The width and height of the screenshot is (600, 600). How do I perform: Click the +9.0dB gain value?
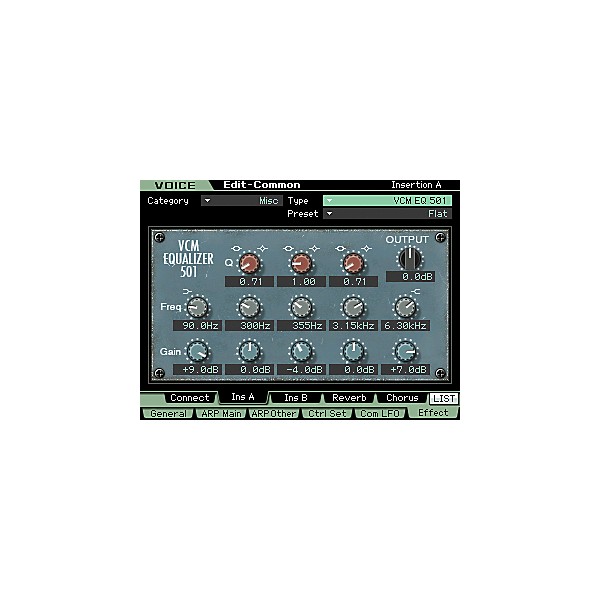[197, 370]
